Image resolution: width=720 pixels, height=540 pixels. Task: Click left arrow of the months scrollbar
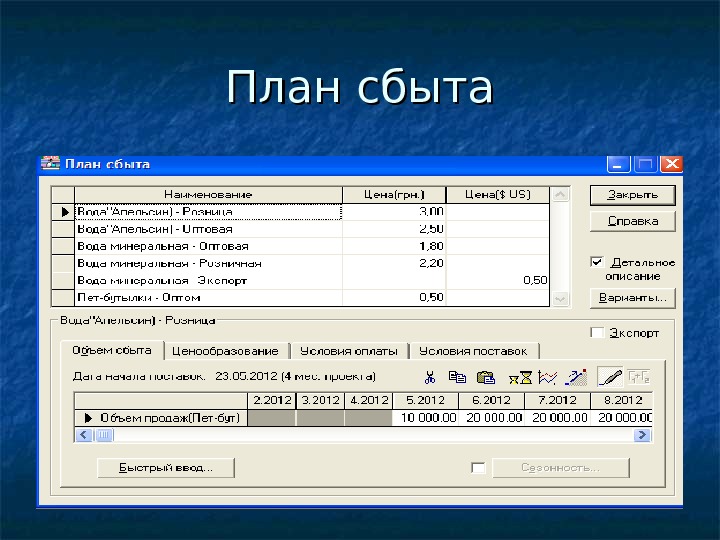(84, 434)
